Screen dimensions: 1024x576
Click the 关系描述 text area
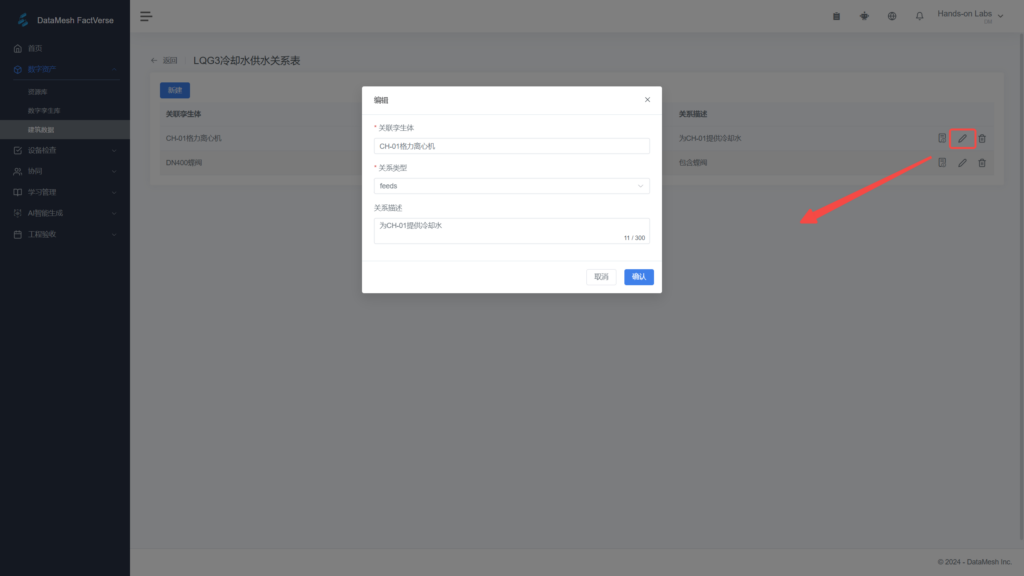coord(511,231)
